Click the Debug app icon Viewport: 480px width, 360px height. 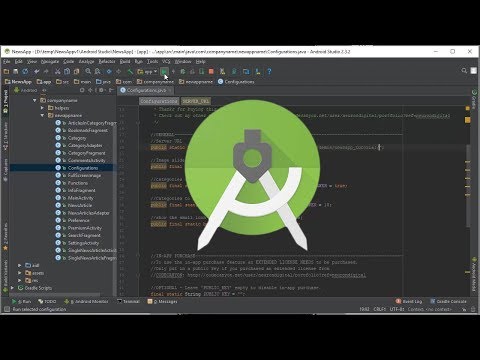(183, 71)
